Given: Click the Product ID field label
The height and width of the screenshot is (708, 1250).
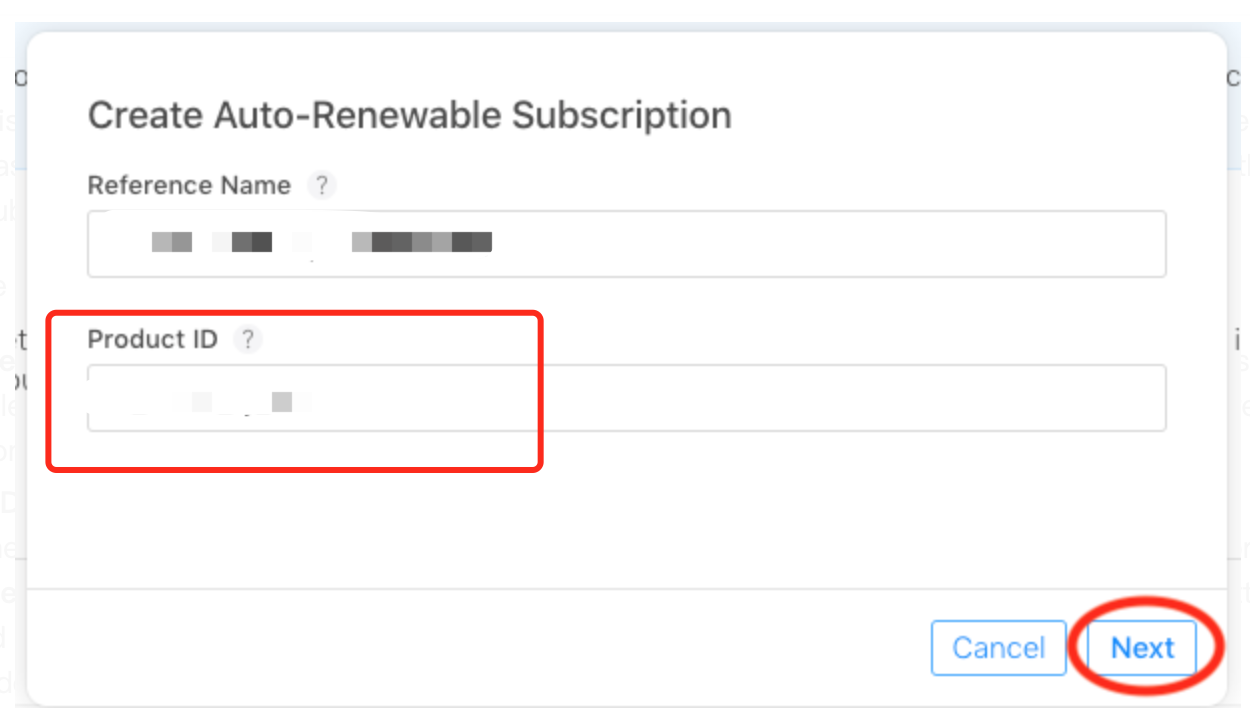Looking at the screenshot, I should click(x=152, y=340).
